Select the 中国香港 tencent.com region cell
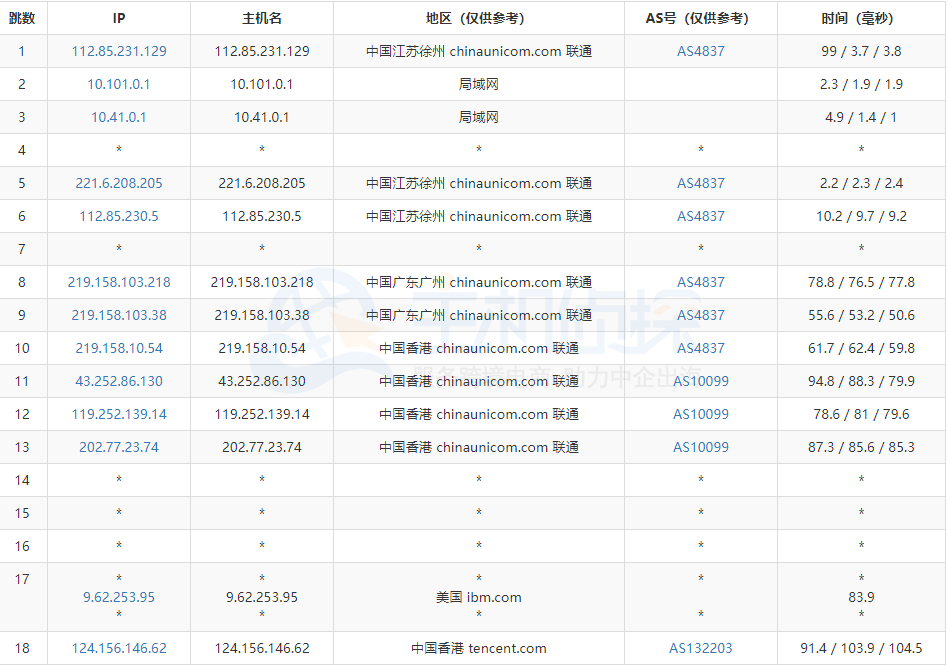This screenshot has width=948, height=666. (478, 648)
